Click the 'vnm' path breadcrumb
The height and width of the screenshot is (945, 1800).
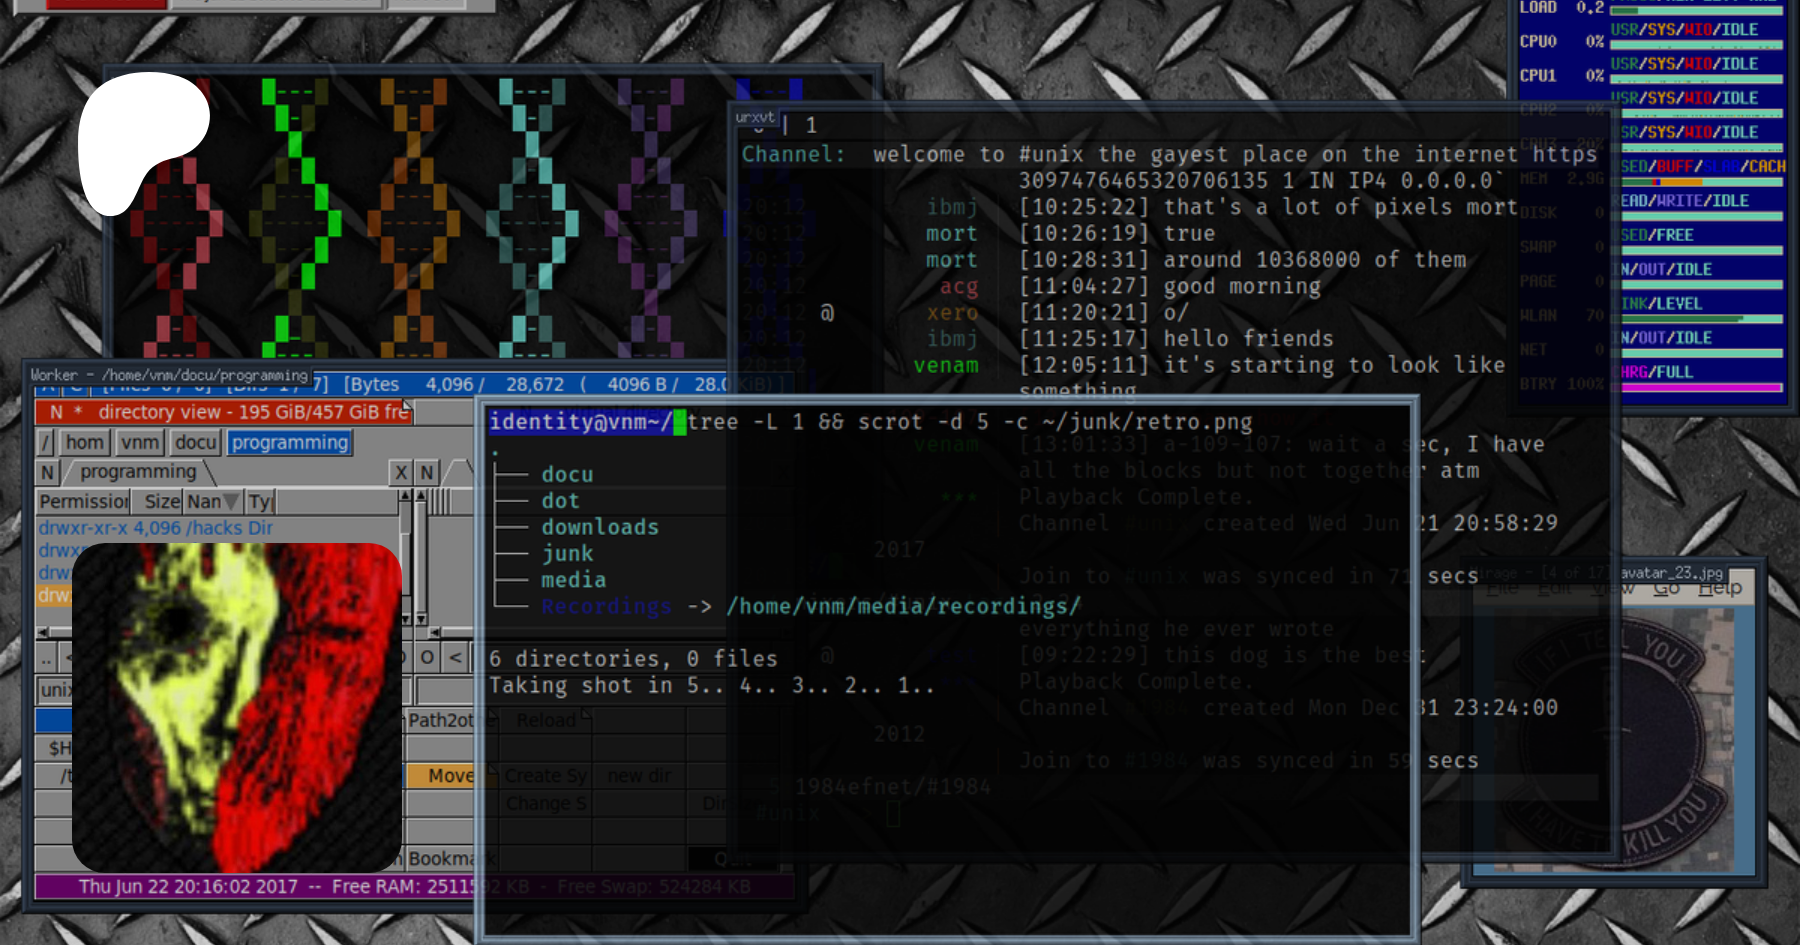pos(140,443)
